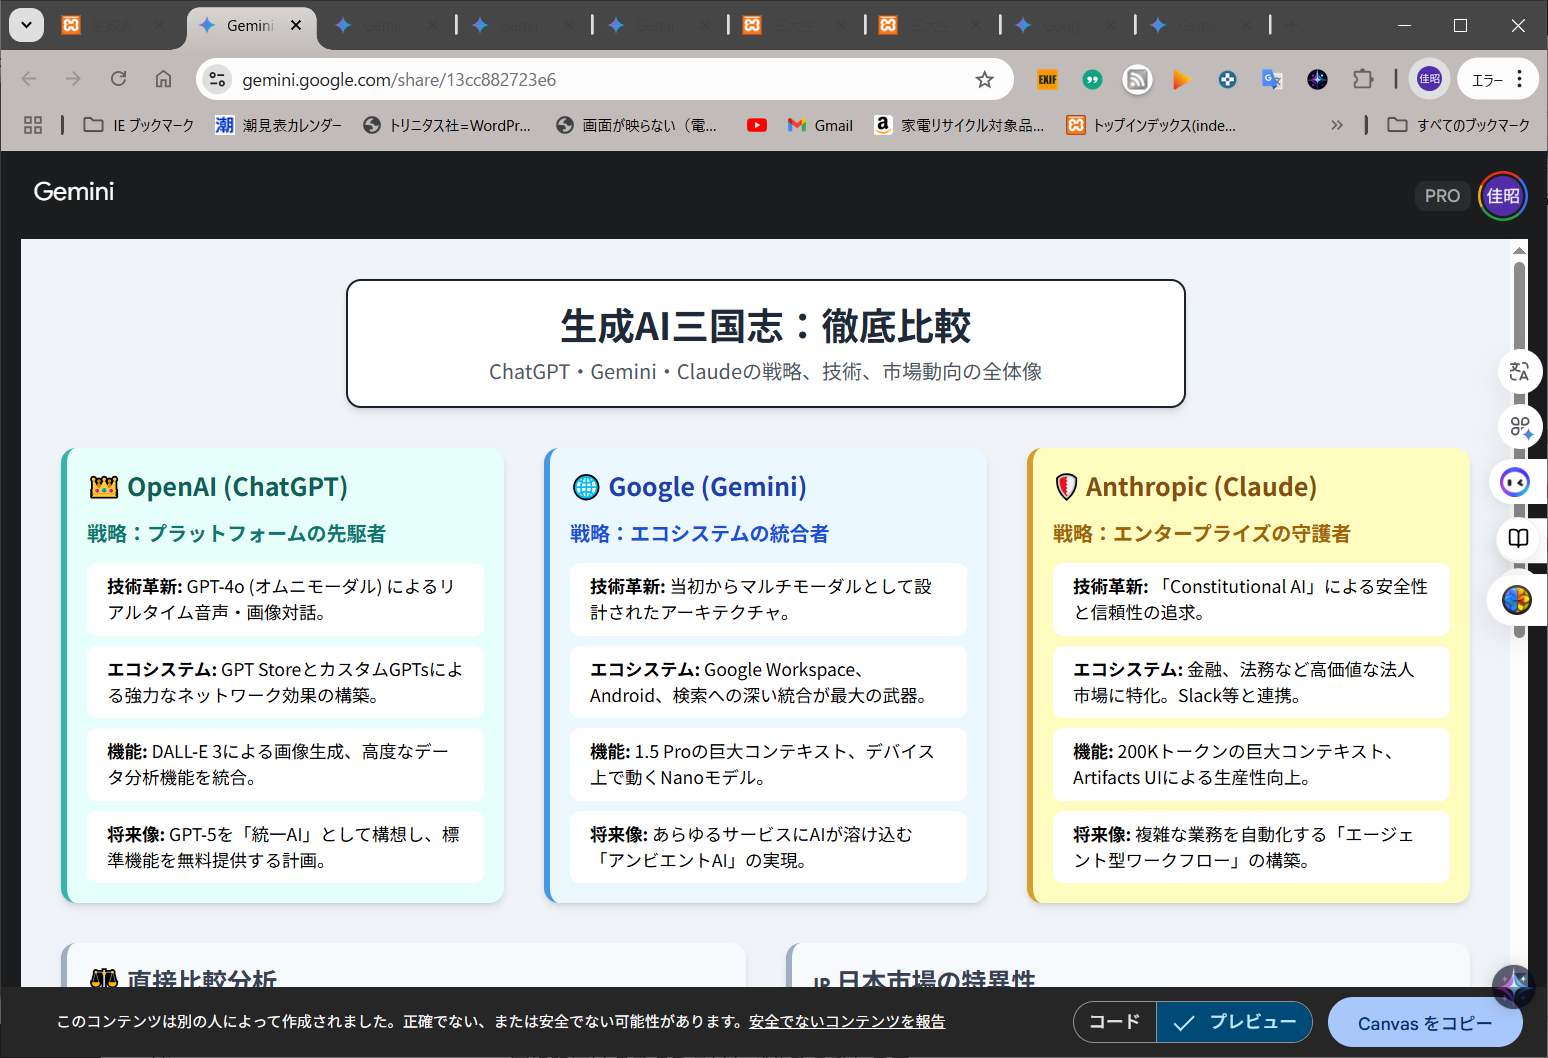Click the Gemini logo text
Image resolution: width=1548 pixels, height=1058 pixels.
(74, 192)
